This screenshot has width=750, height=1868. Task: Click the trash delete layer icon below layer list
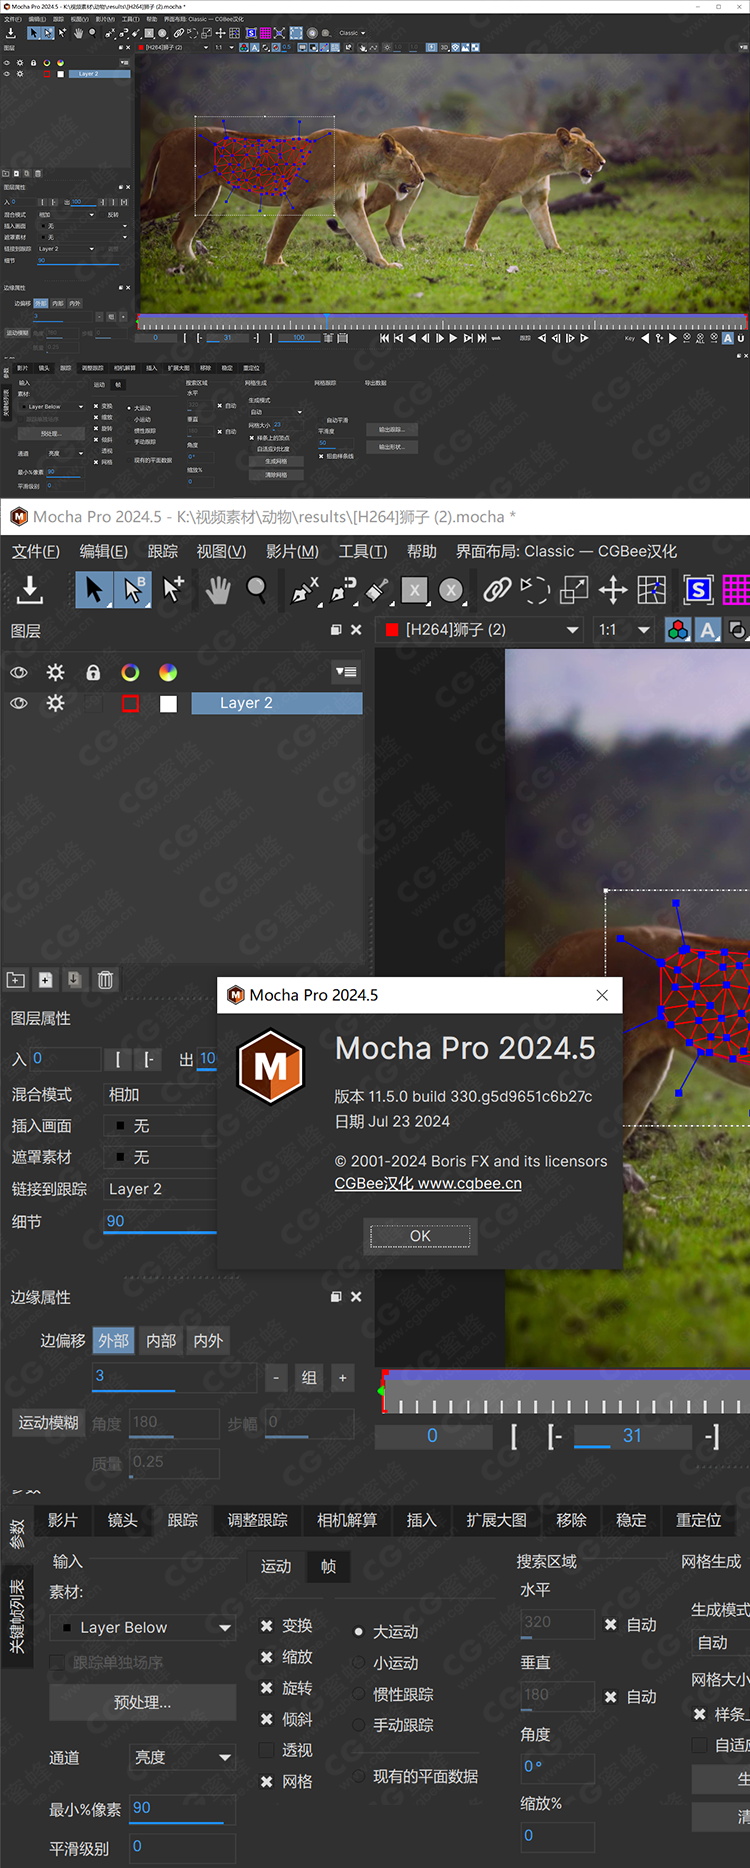coord(105,980)
